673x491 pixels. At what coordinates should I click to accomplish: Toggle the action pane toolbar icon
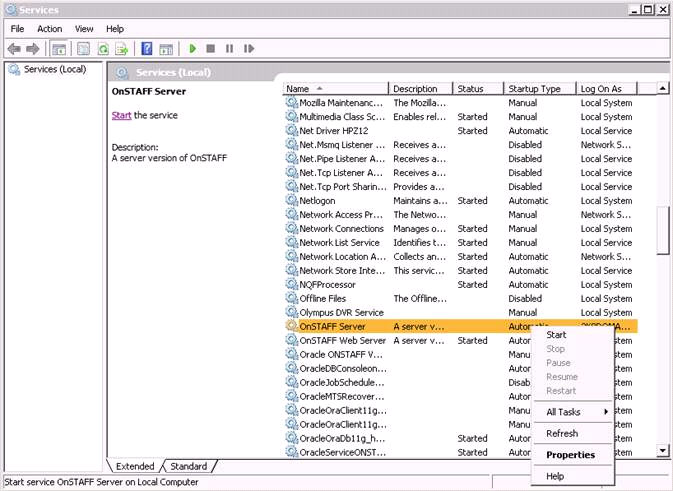click(x=166, y=49)
